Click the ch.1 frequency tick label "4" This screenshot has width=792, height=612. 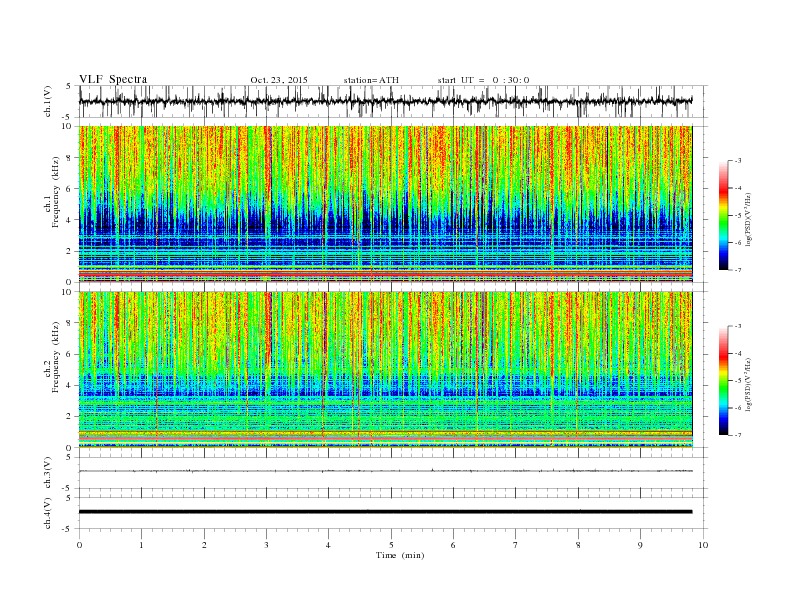70,220
